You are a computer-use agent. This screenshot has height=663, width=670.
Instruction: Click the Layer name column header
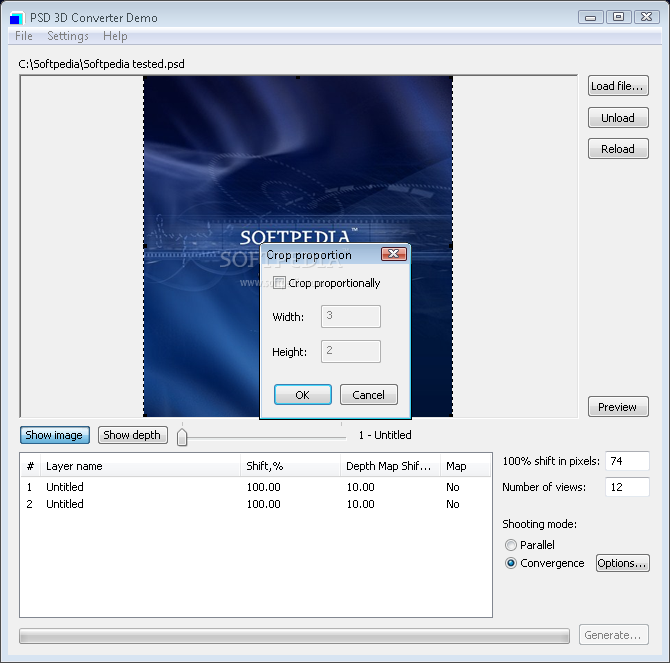(x=140, y=466)
